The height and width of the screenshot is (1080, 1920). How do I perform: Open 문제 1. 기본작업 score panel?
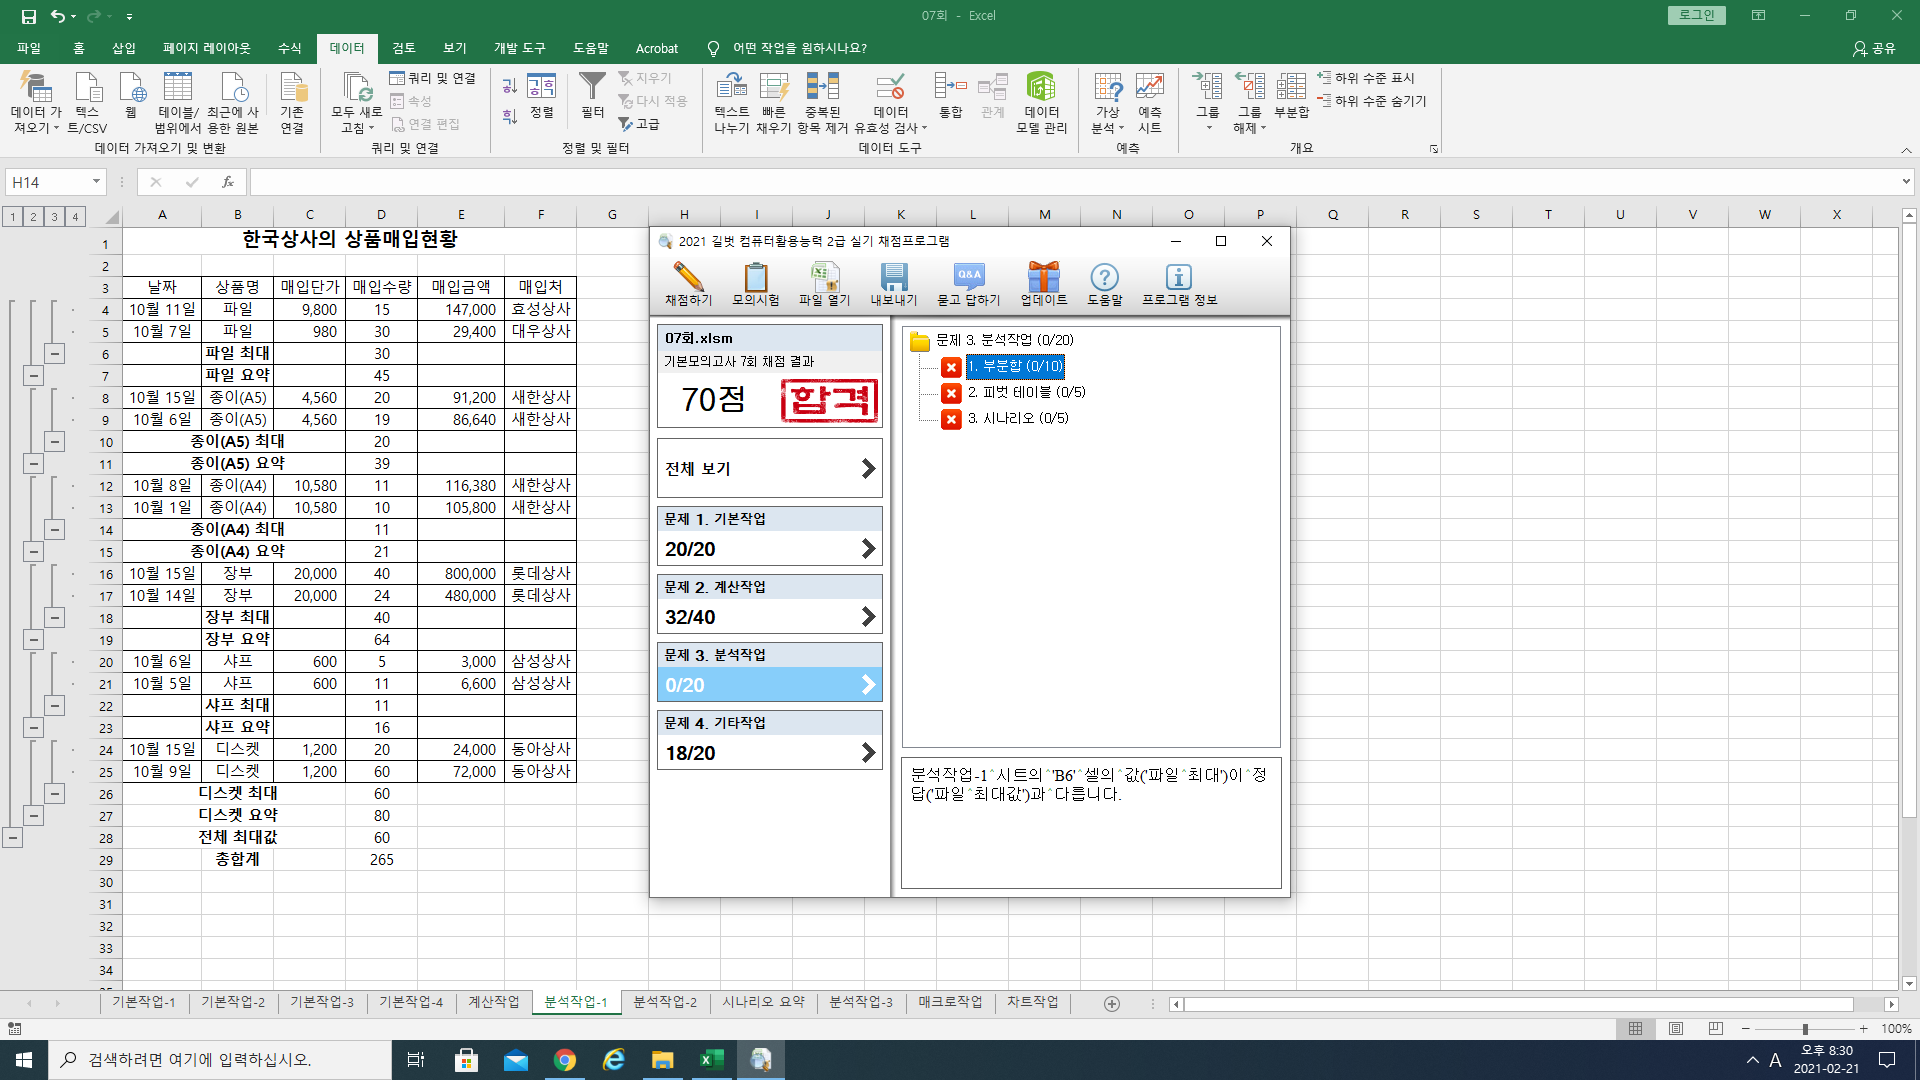pyautogui.click(x=769, y=536)
